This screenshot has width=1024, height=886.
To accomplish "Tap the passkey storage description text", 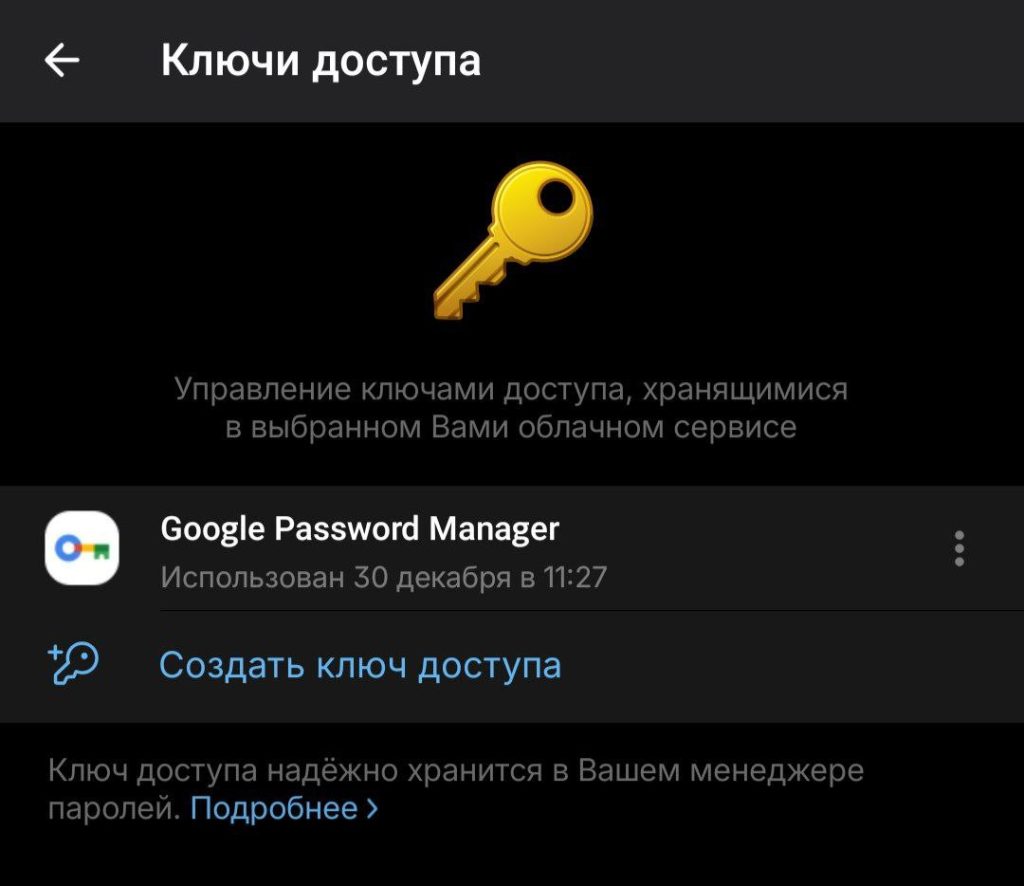I will click(512, 405).
